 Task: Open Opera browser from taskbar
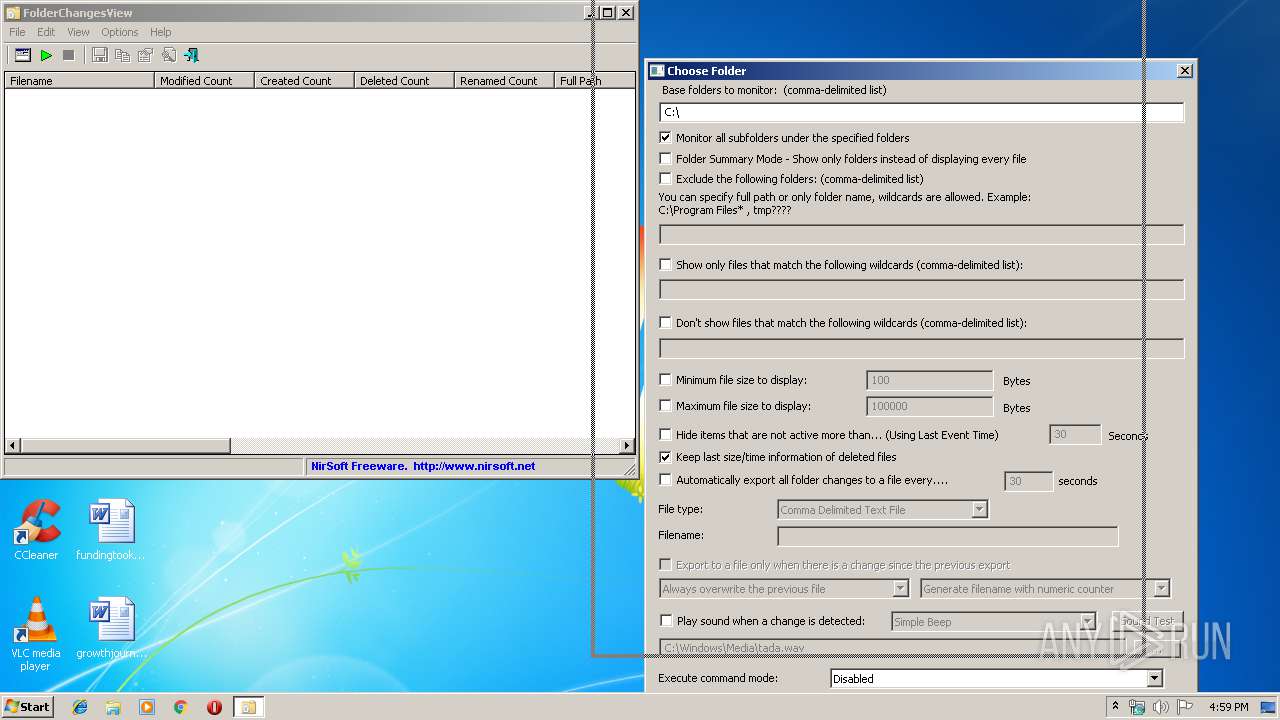click(214, 707)
